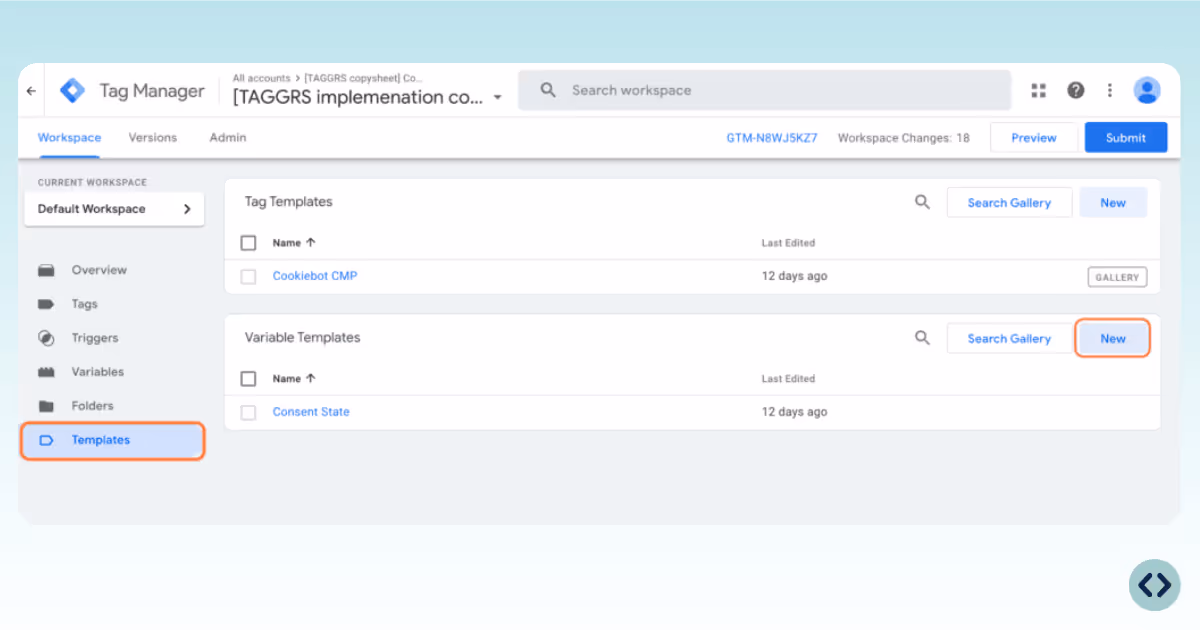Screen dimensions: 1200x630
Task: Switch to the Admin tab
Action: coord(228,138)
